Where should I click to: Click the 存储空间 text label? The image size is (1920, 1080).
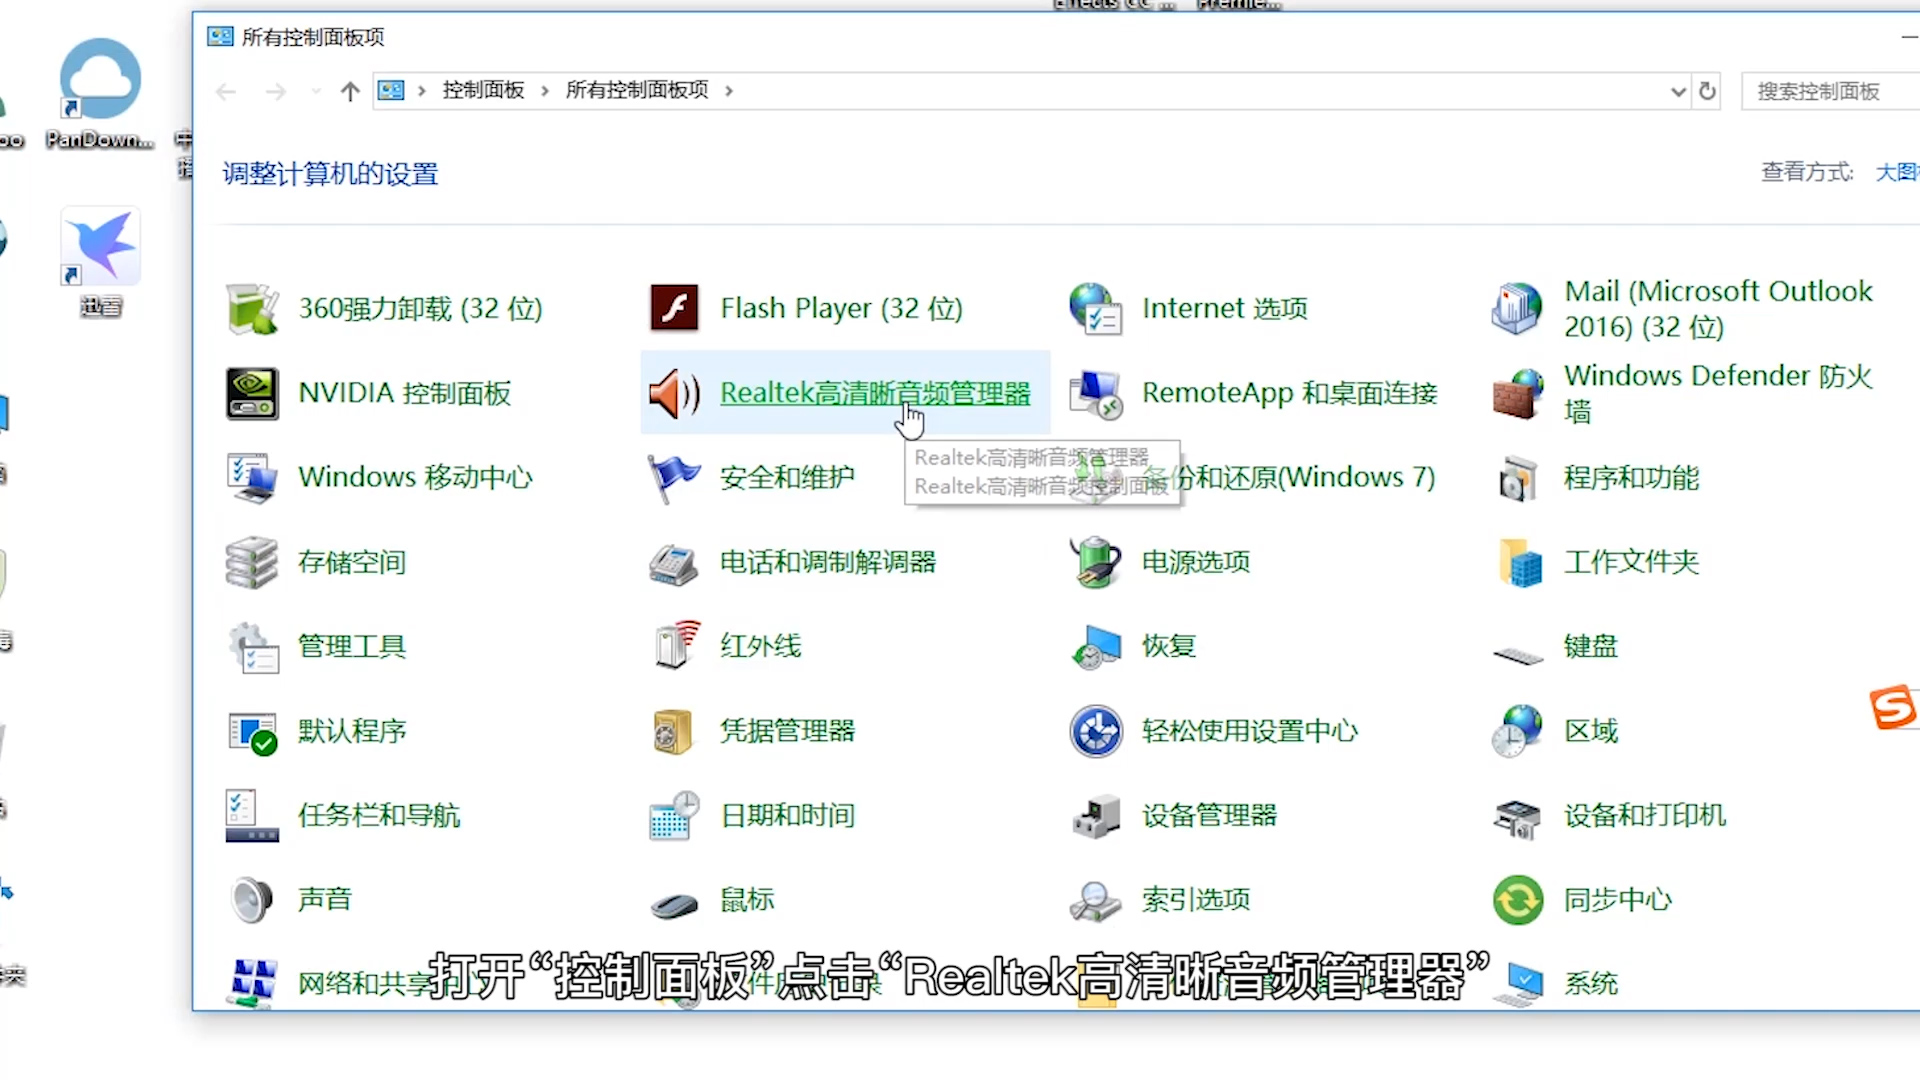click(352, 562)
